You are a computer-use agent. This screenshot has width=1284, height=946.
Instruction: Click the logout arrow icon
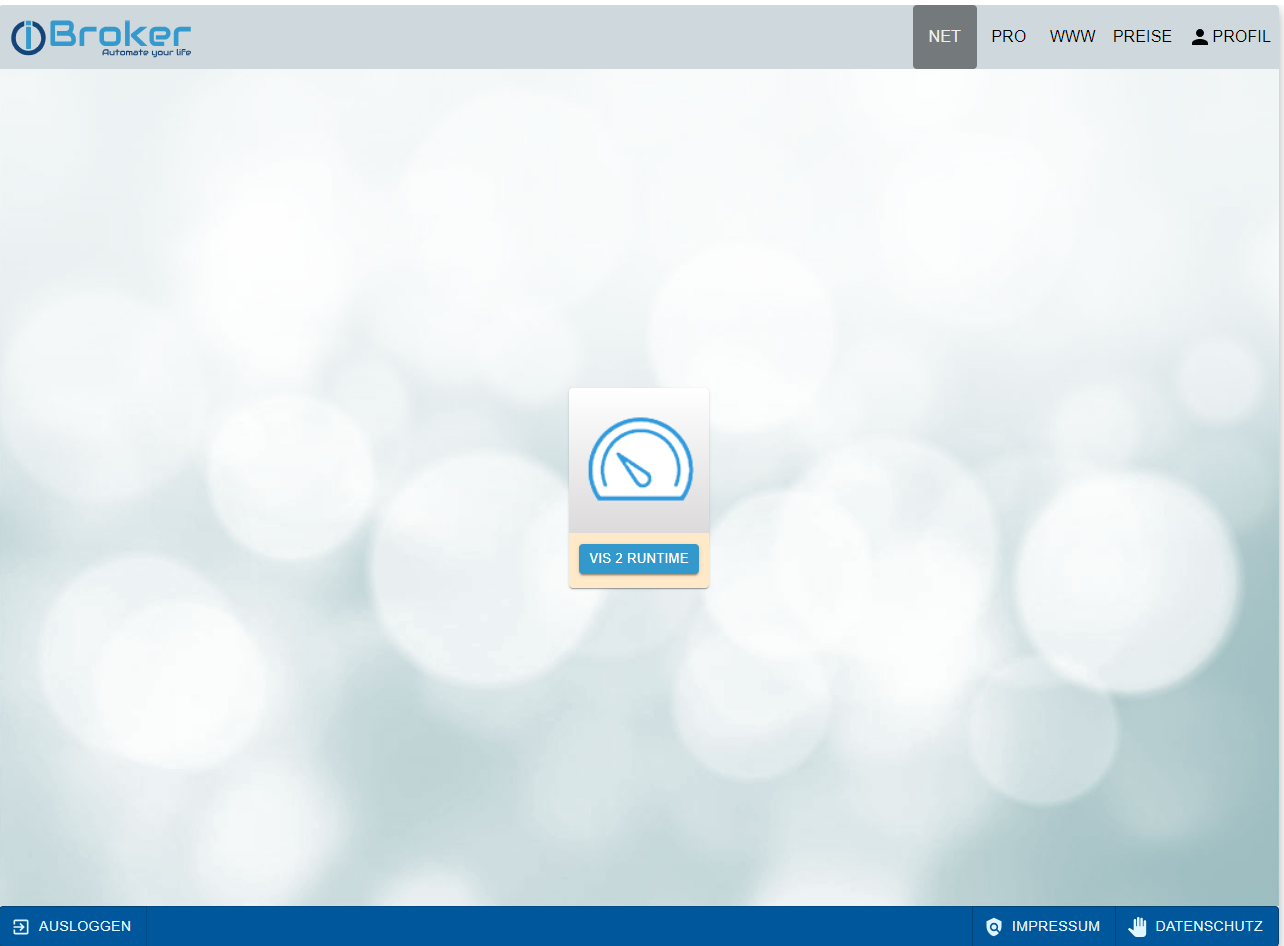21,927
